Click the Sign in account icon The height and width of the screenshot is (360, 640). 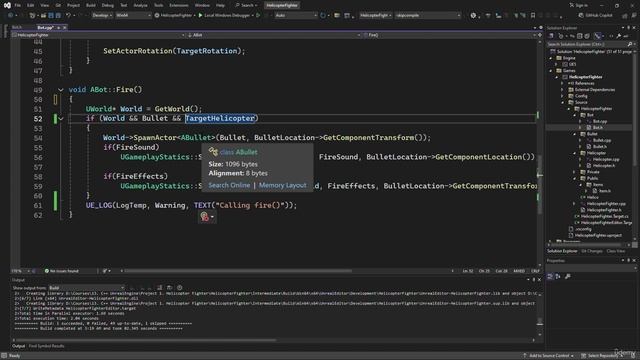571,5
